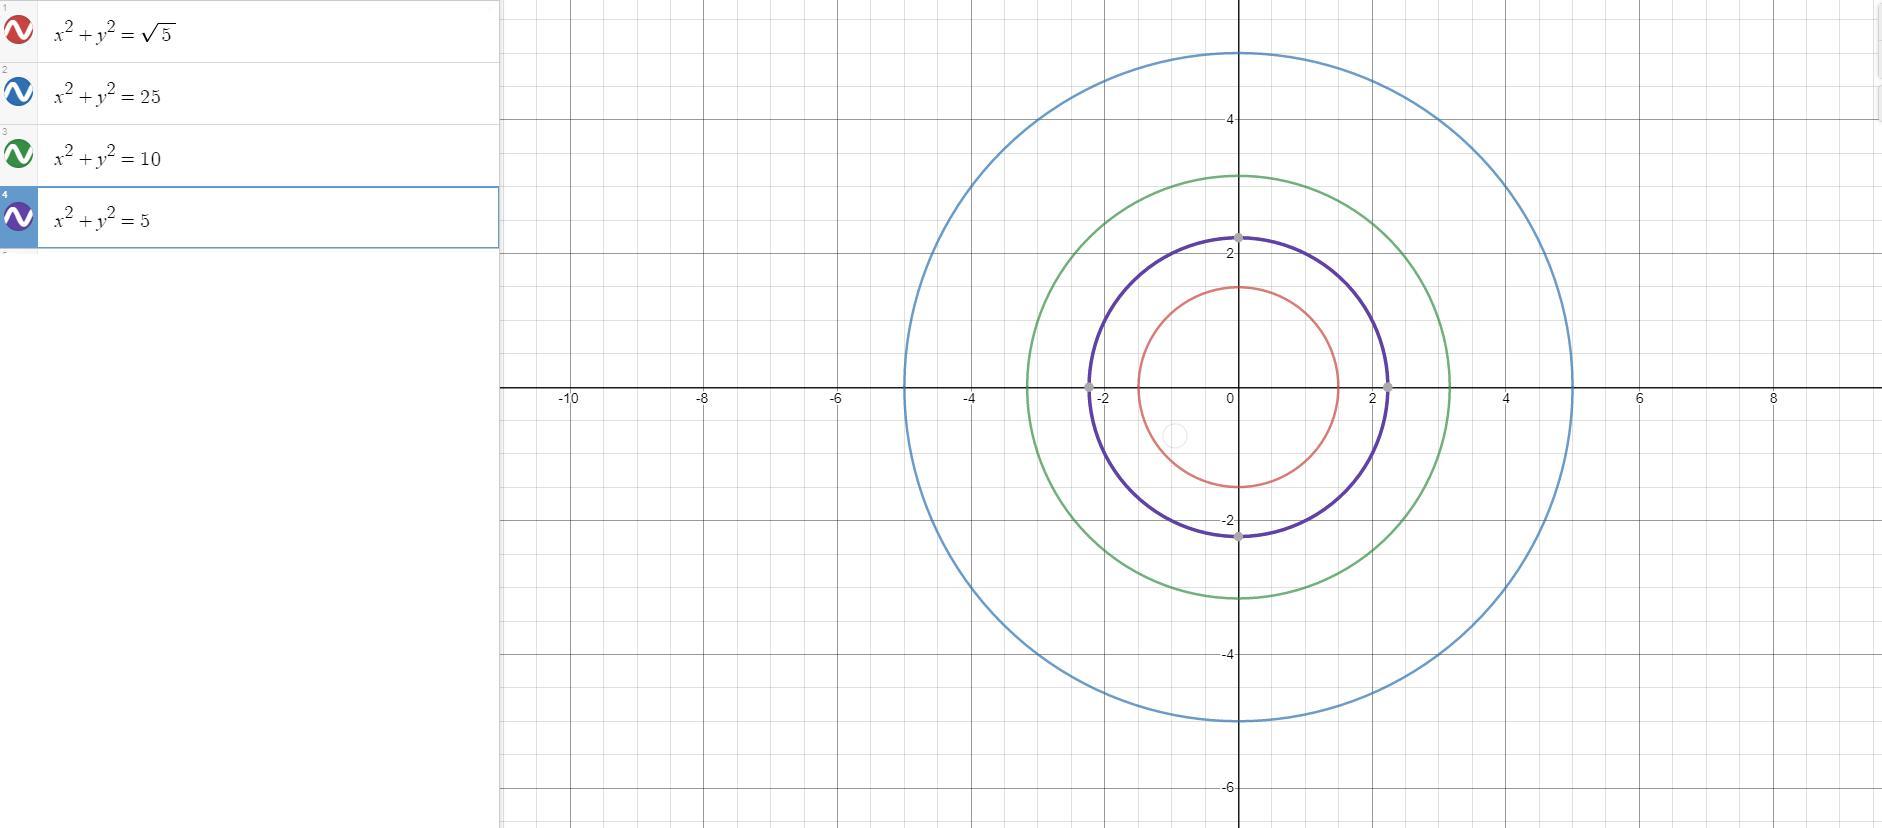This screenshot has height=828, width=1882.
Task: Click the bottom gray point on purple circle
Action: pos(1239,537)
